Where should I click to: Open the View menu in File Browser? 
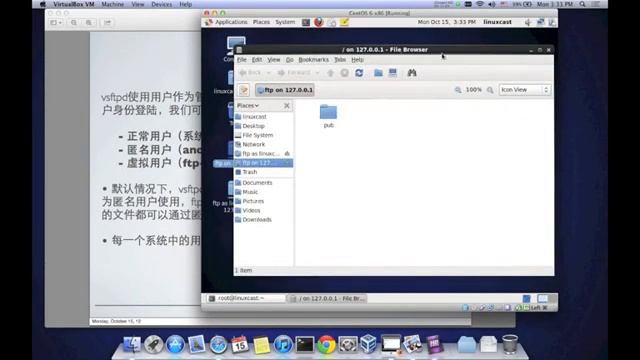(x=273, y=60)
